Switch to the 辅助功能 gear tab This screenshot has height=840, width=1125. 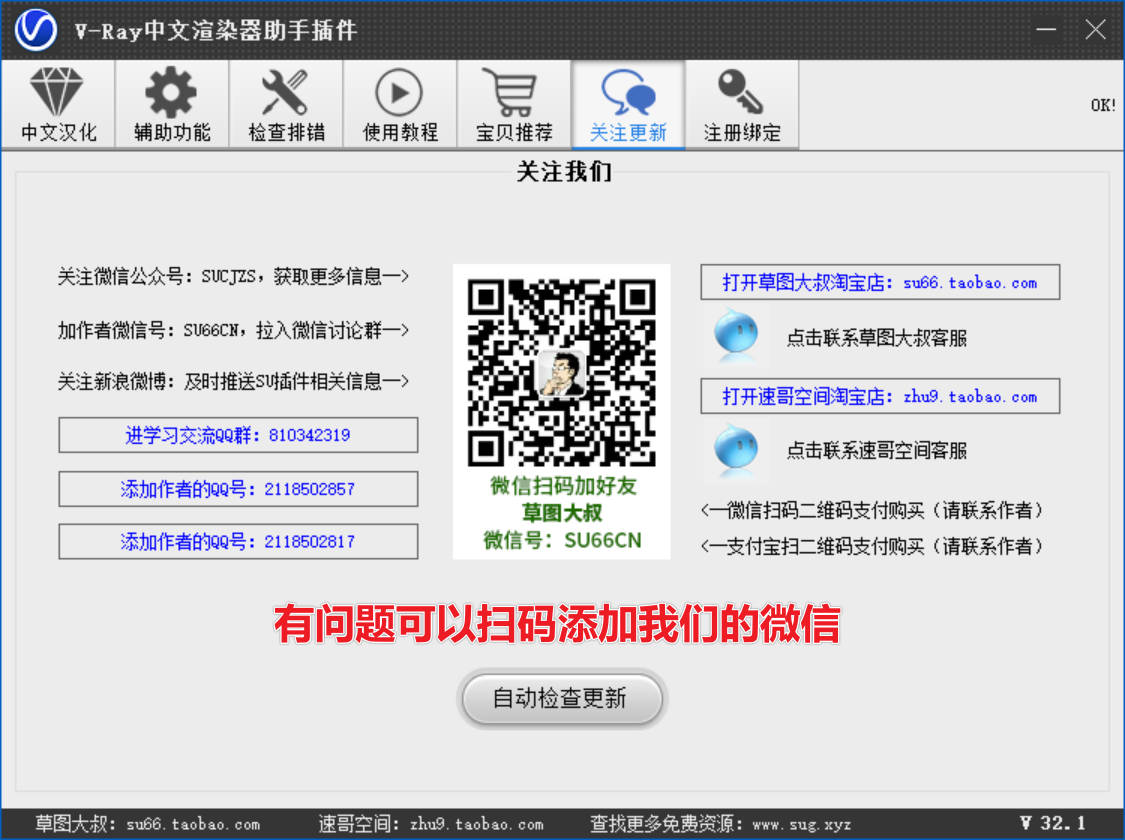pyautogui.click(x=172, y=105)
